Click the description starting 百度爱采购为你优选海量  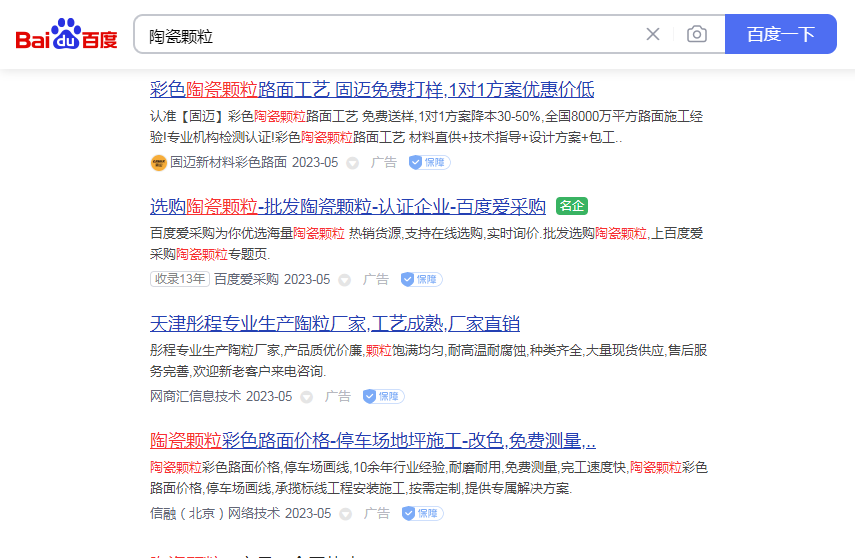coord(426,243)
